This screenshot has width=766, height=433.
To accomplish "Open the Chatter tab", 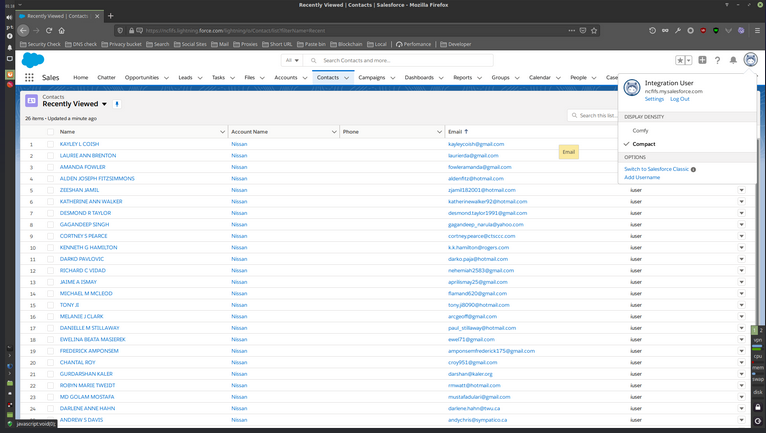I will [x=106, y=77].
